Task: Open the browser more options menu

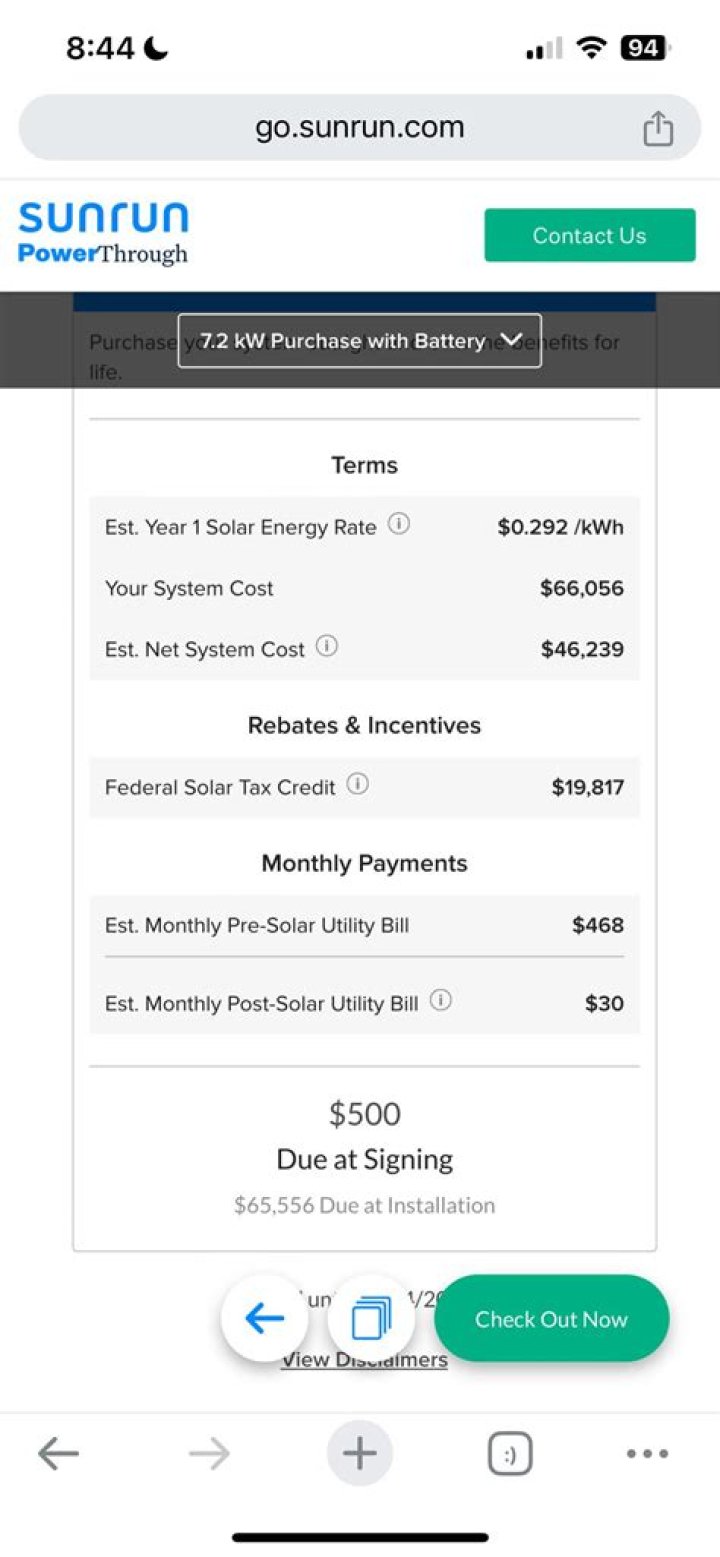Action: (x=647, y=1453)
